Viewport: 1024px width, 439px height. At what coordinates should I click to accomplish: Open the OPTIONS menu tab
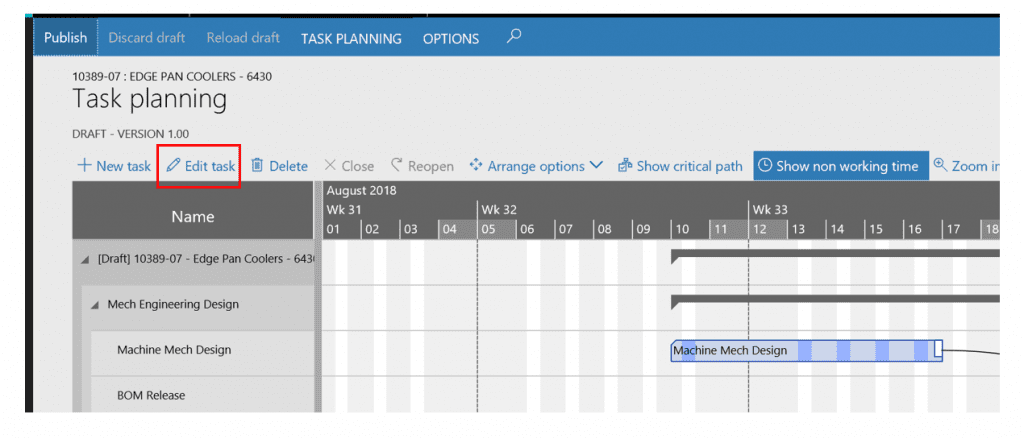(450, 39)
